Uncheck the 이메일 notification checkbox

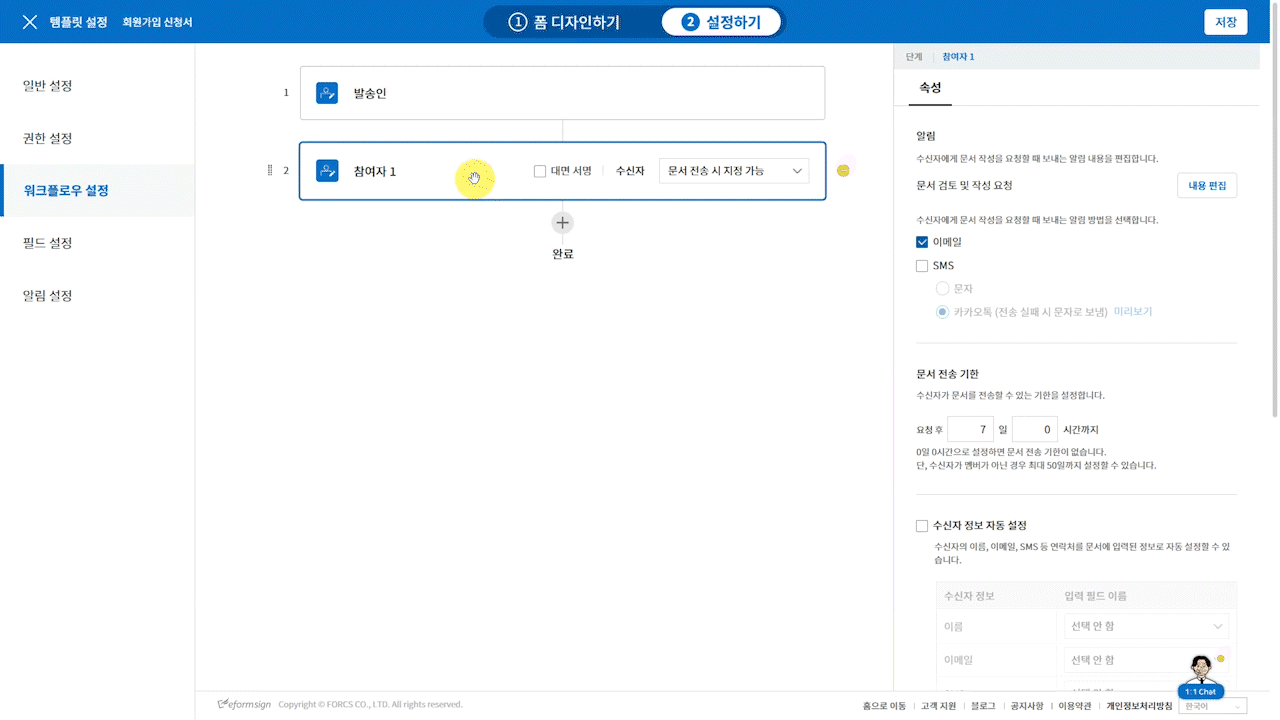[x=922, y=242]
